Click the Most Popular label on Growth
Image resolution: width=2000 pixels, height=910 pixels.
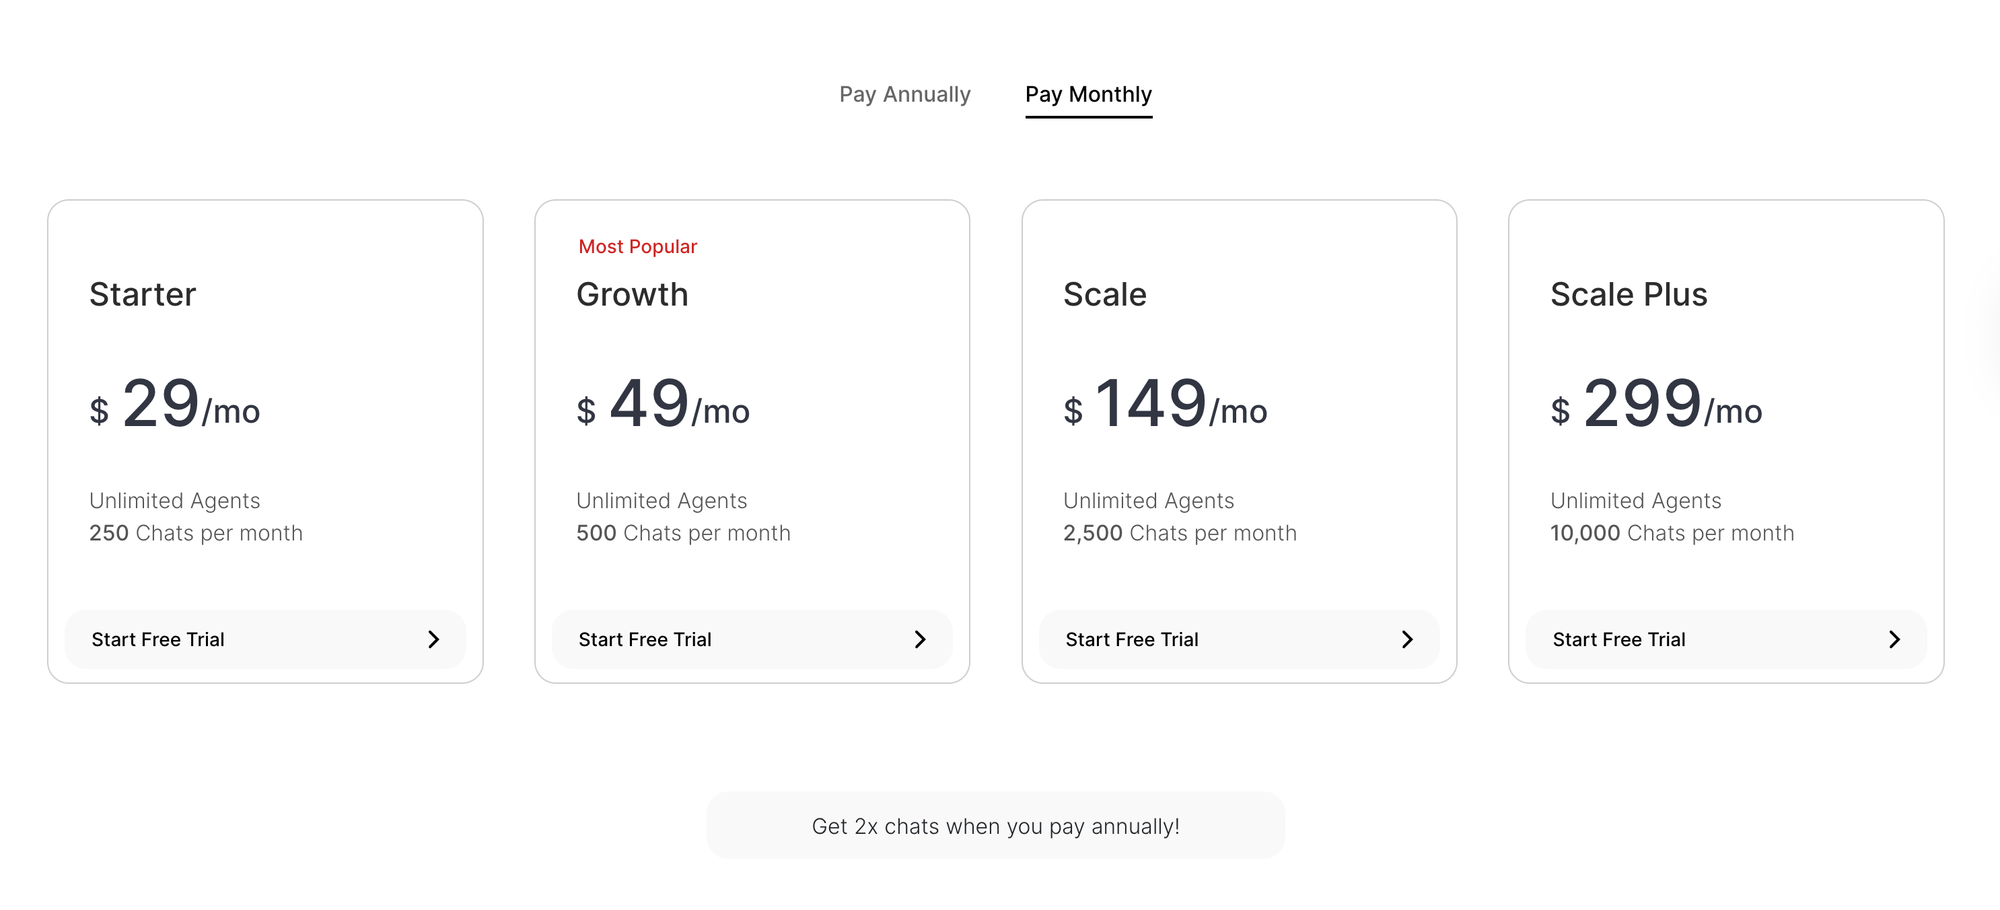(637, 246)
